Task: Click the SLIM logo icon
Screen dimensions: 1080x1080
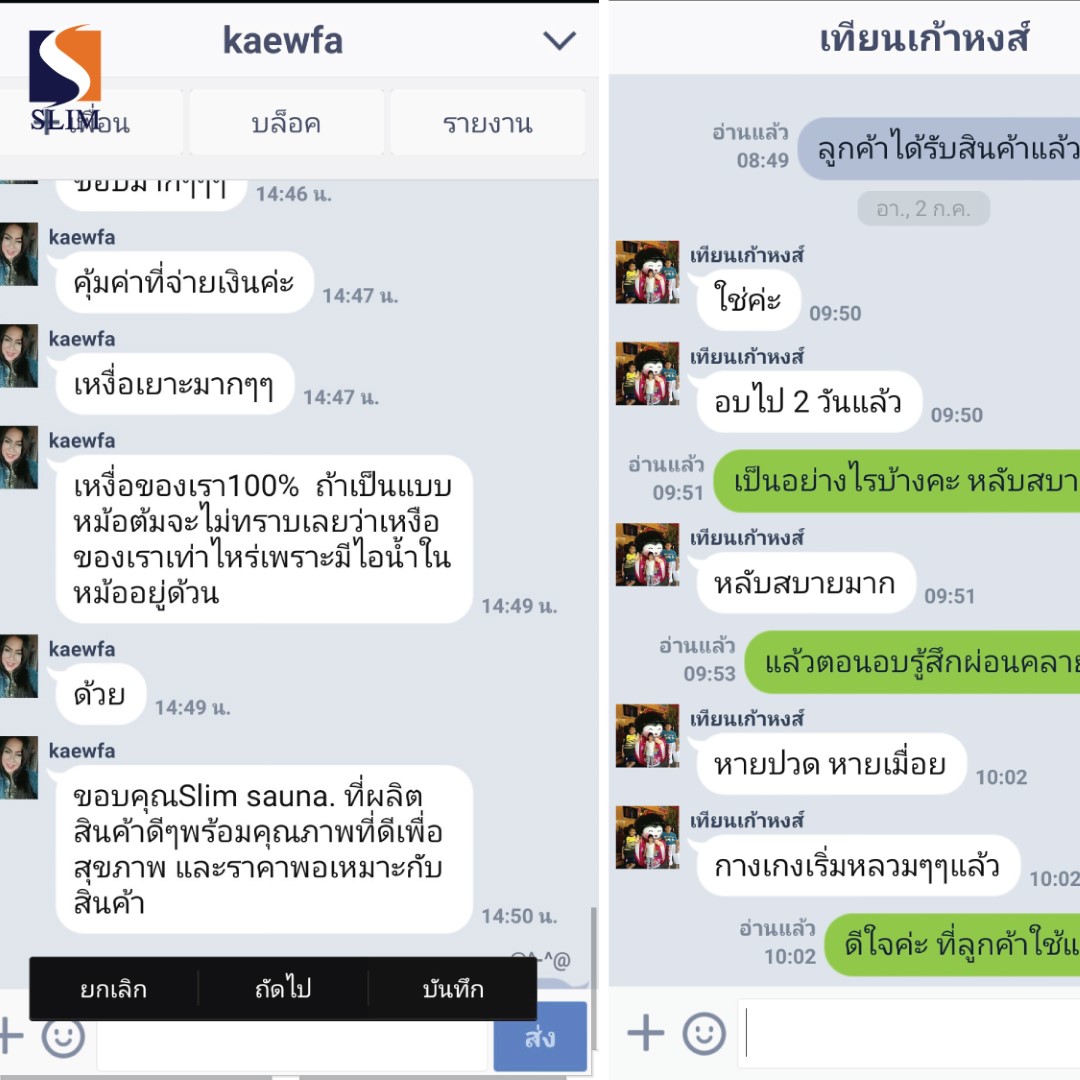Action: (65, 79)
